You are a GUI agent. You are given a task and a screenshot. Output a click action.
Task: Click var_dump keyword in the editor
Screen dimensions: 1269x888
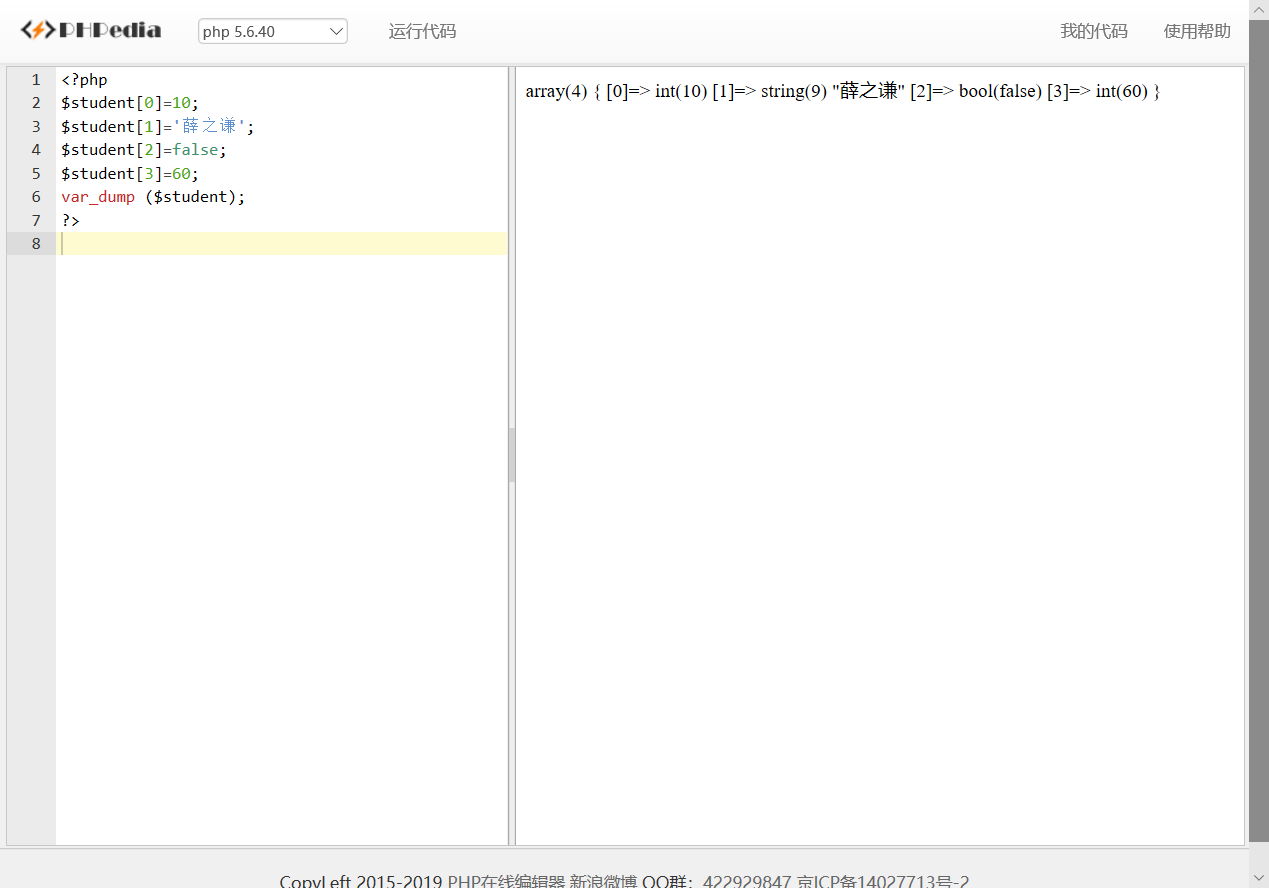click(98, 197)
